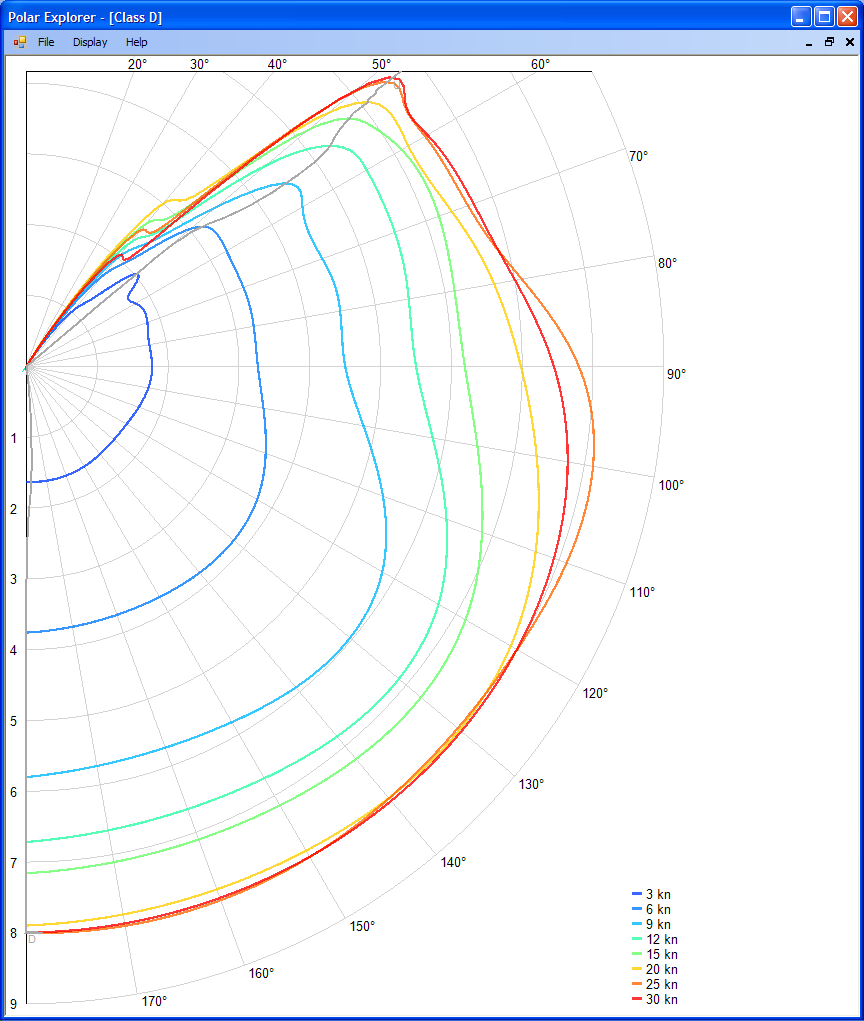The image size is (864, 1021).
Task: Click the 70° angle label
Action: tap(639, 156)
